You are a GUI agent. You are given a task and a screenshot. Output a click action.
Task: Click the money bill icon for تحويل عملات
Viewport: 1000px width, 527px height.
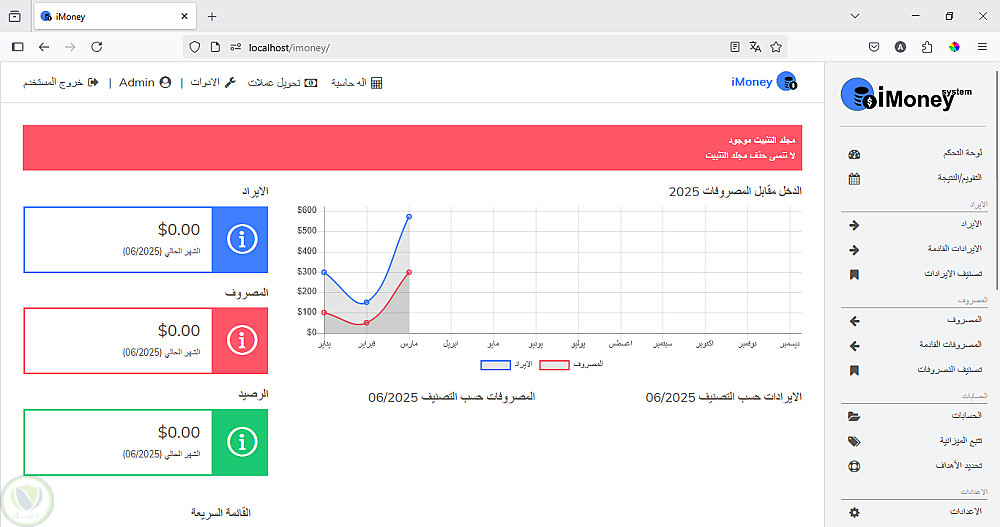pos(311,83)
